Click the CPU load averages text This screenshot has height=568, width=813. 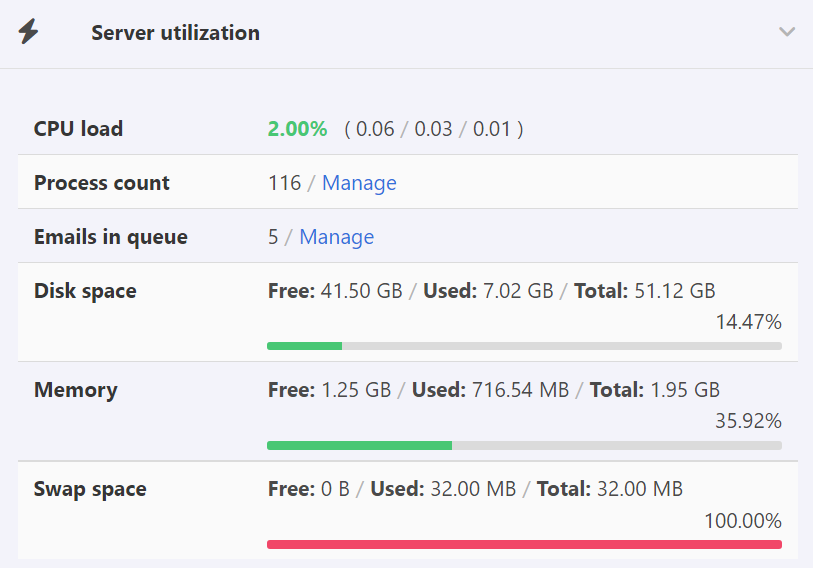coord(434,129)
